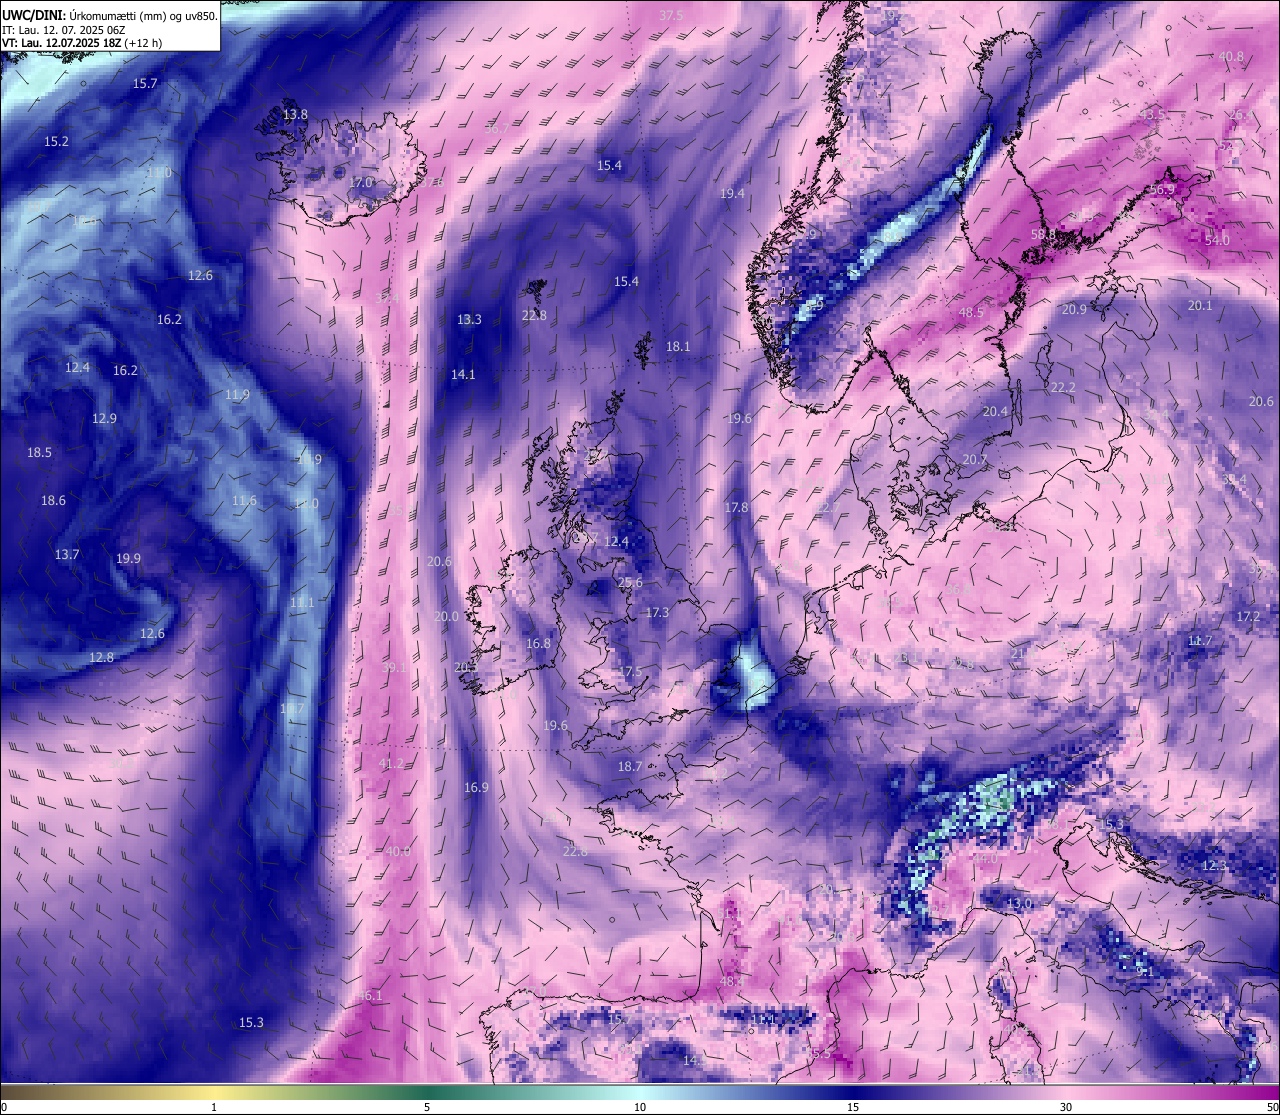Click the 18.6 value label

(53, 501)
